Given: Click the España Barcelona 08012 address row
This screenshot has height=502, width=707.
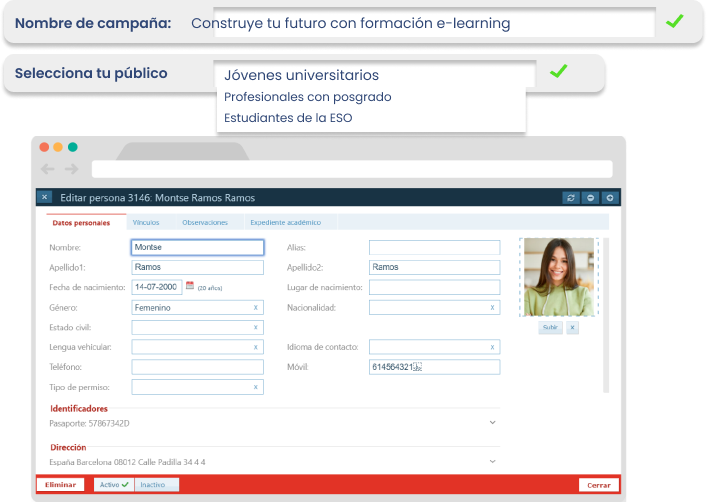Looking at the screenshot, I should [273, 462].
